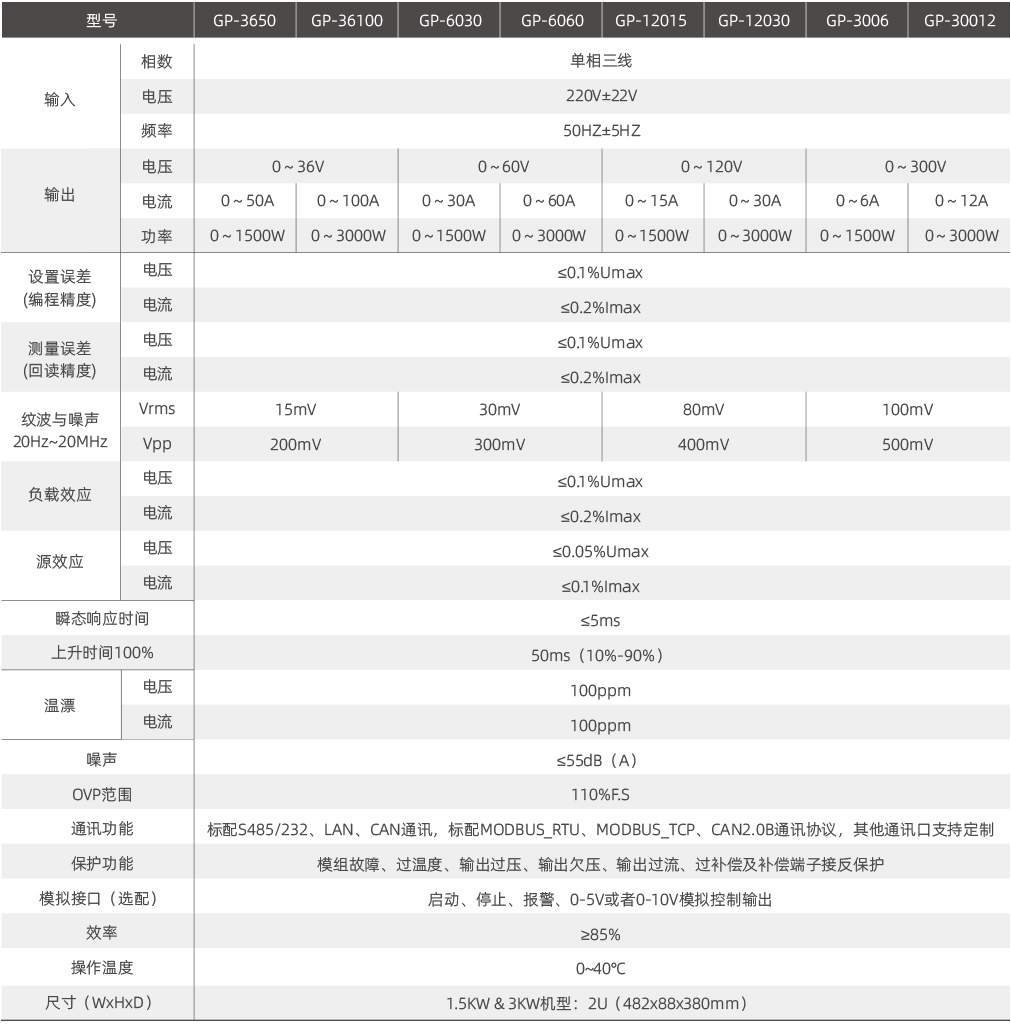Click the 15mV Vrms ripple value
1011x1036 pixels.
(296, 409)
